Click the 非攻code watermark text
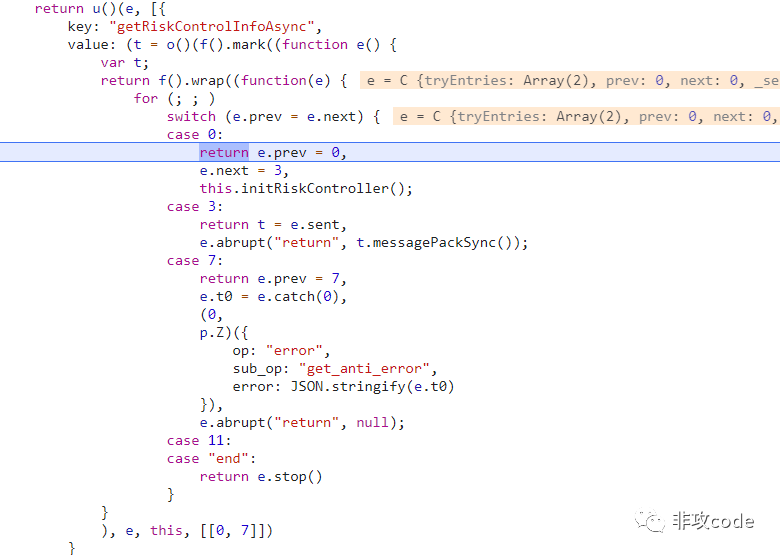This screenshot has width=780, height=555. 713,521
